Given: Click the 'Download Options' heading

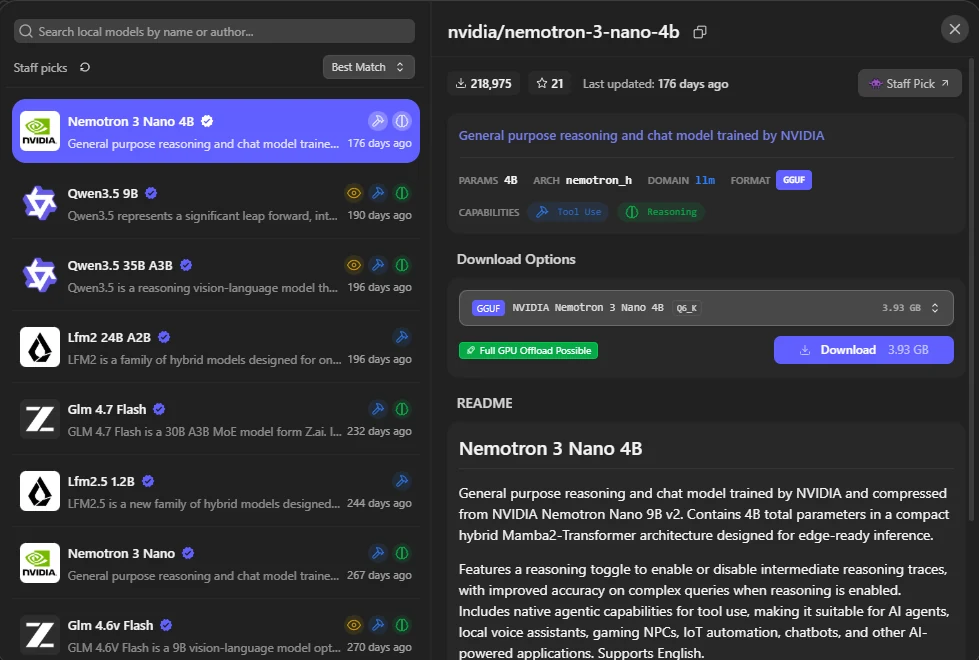Looking at the screenshot, I should point(516,259).
